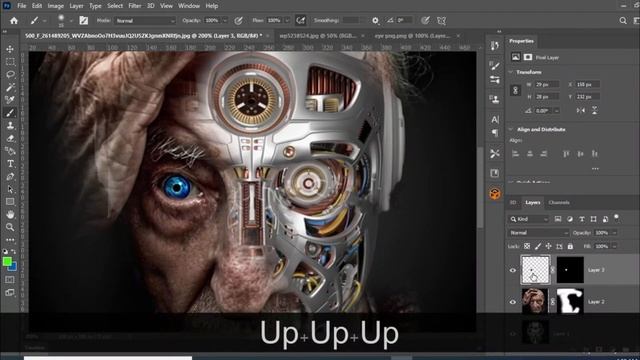The width and height of the screenshot is (640, 360).
Task: Filter layers by pixel layers
Action: [558, 219]
